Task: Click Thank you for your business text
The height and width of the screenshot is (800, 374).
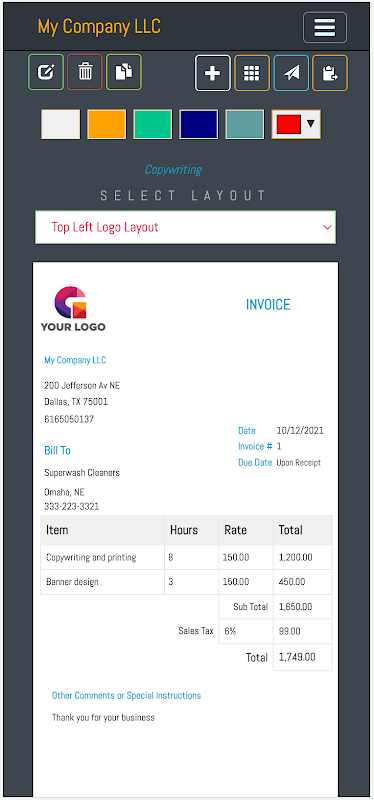Action: [103, 717]
